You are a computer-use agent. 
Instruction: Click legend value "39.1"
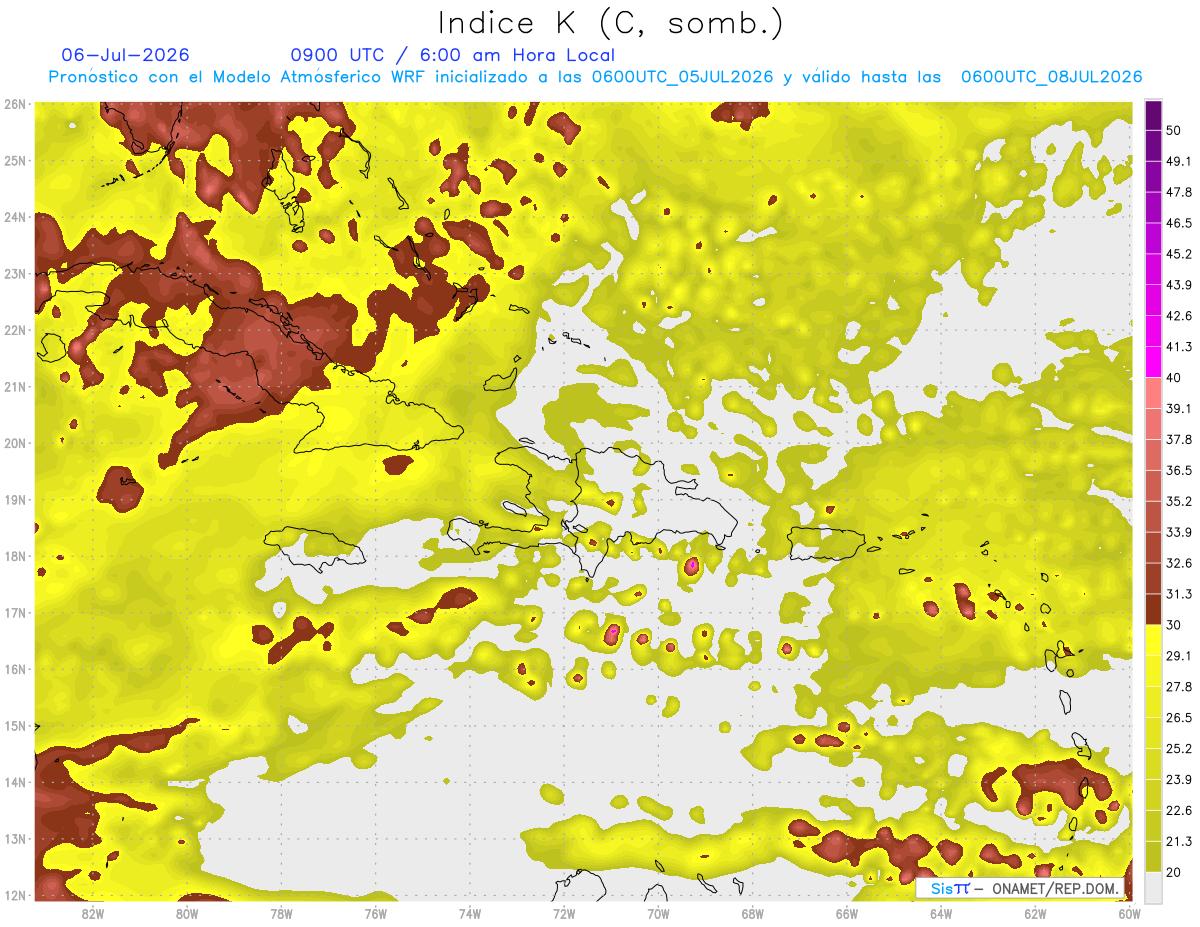1178,409
